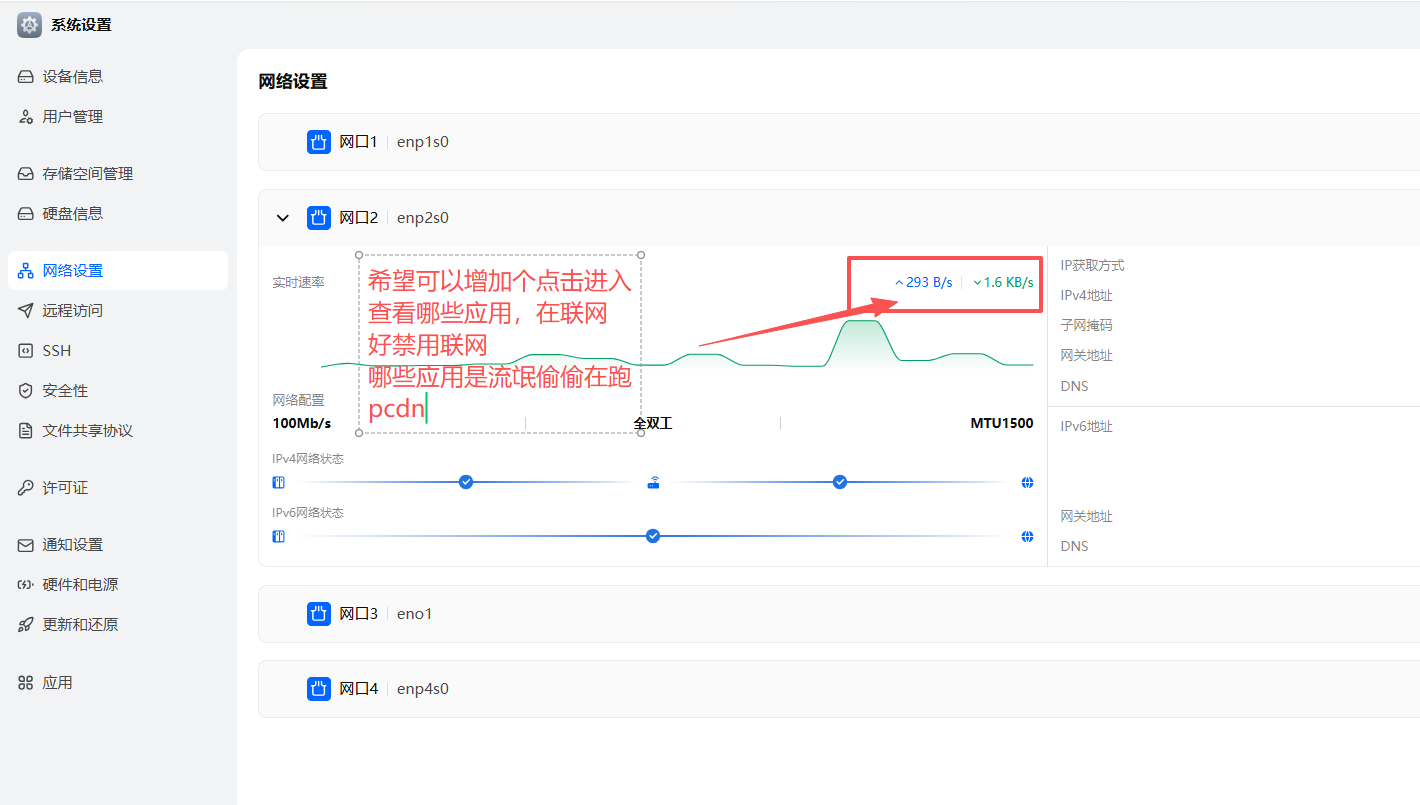The image size is (1420, 805).
Task: Click the IPv4地址 label
Action: pos(1087,295)
